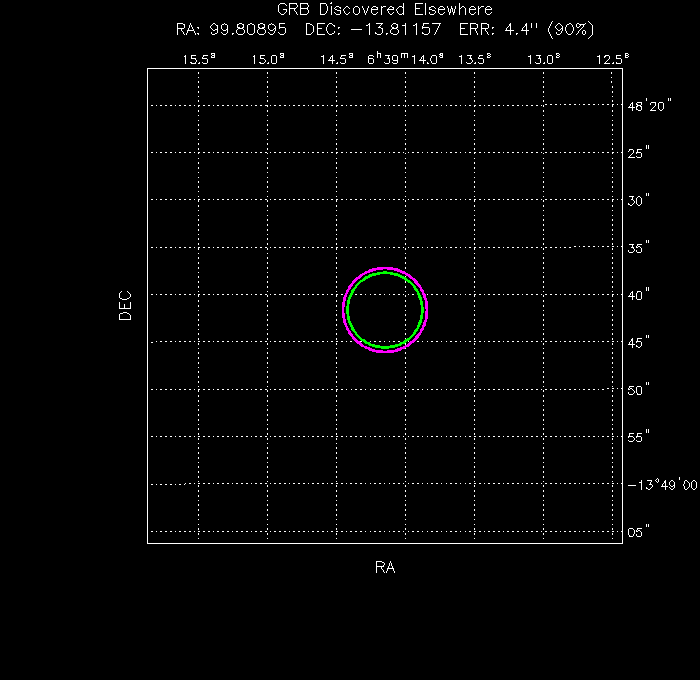Viewport: 700px width, 680px height.
Task: Click the vertical DEC axis label
Action: pos(125,305)
